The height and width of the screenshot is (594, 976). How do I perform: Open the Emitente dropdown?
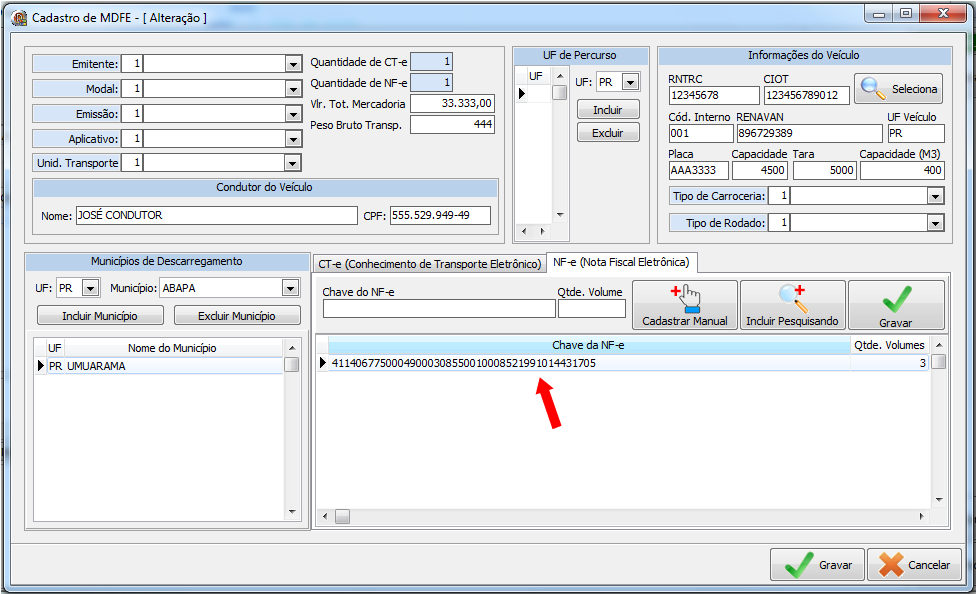click(293, 64)
